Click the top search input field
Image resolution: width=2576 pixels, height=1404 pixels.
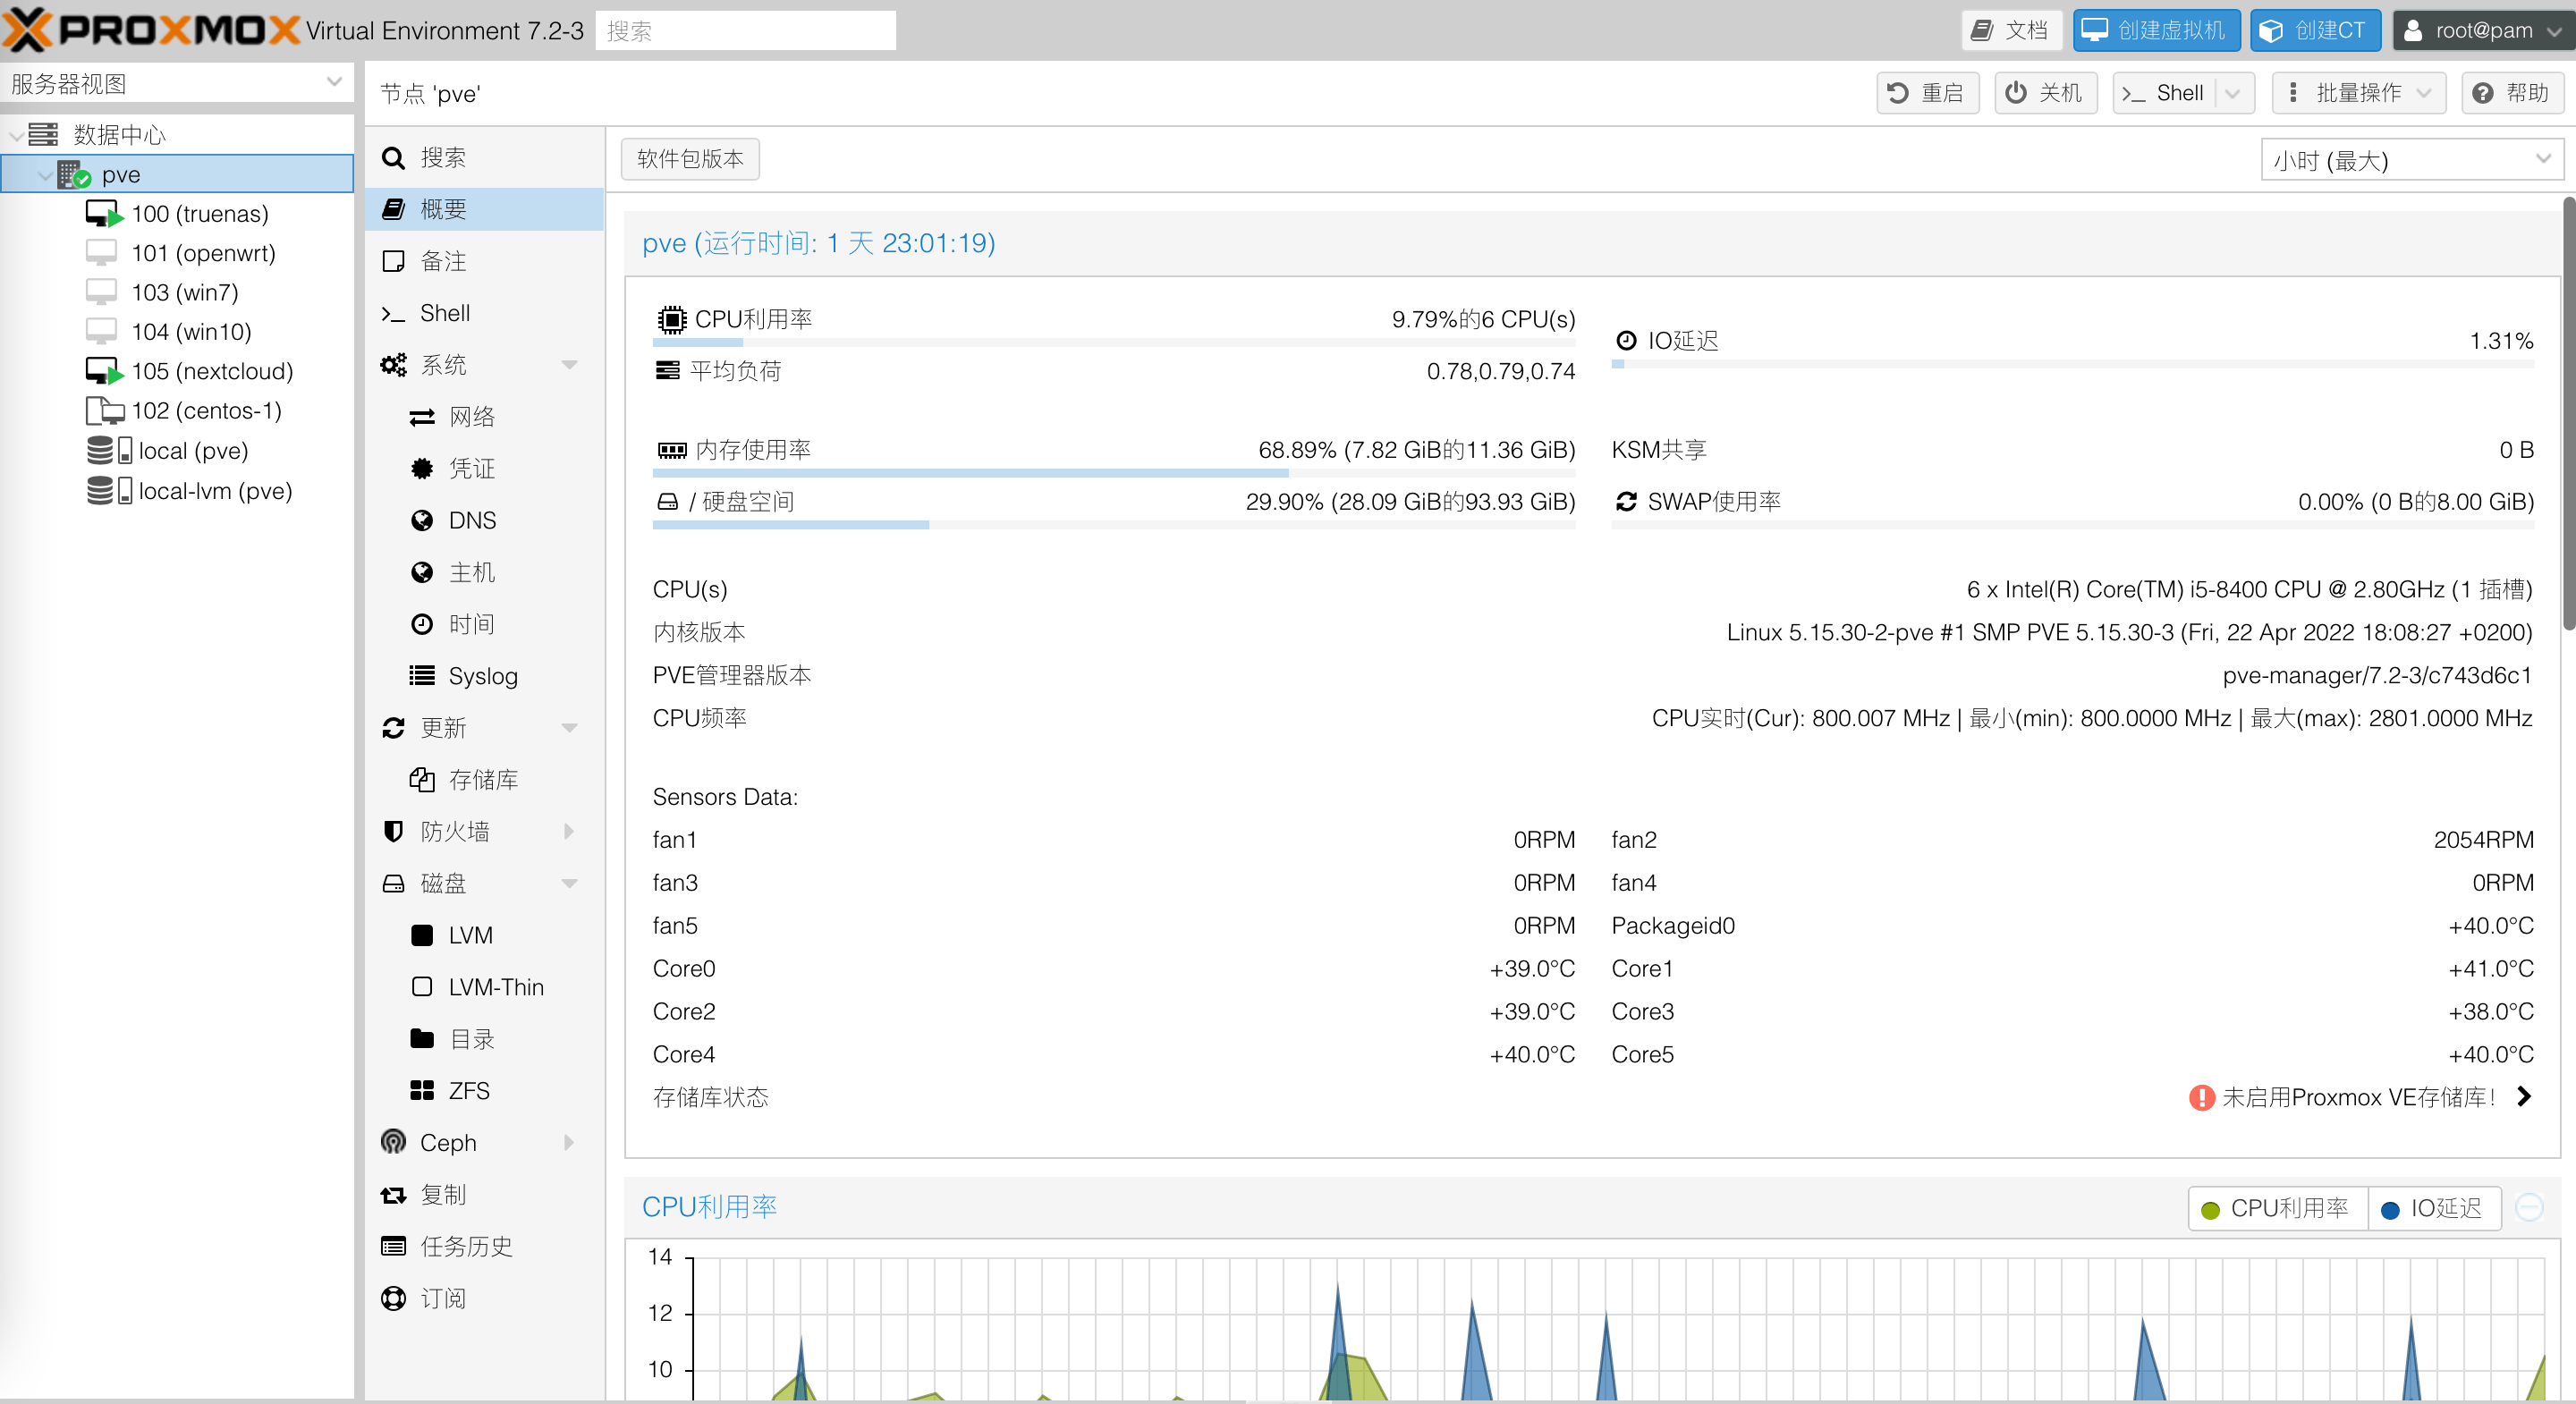pyautogui.click(x=745, y=31)
